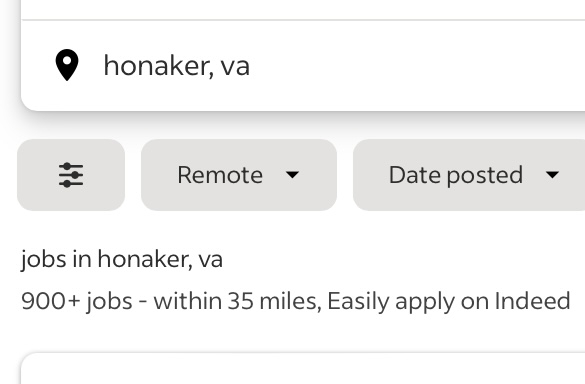Expand the Date posted filter dropdown
The height and width of the screenshot is (384, 585).
469,175
